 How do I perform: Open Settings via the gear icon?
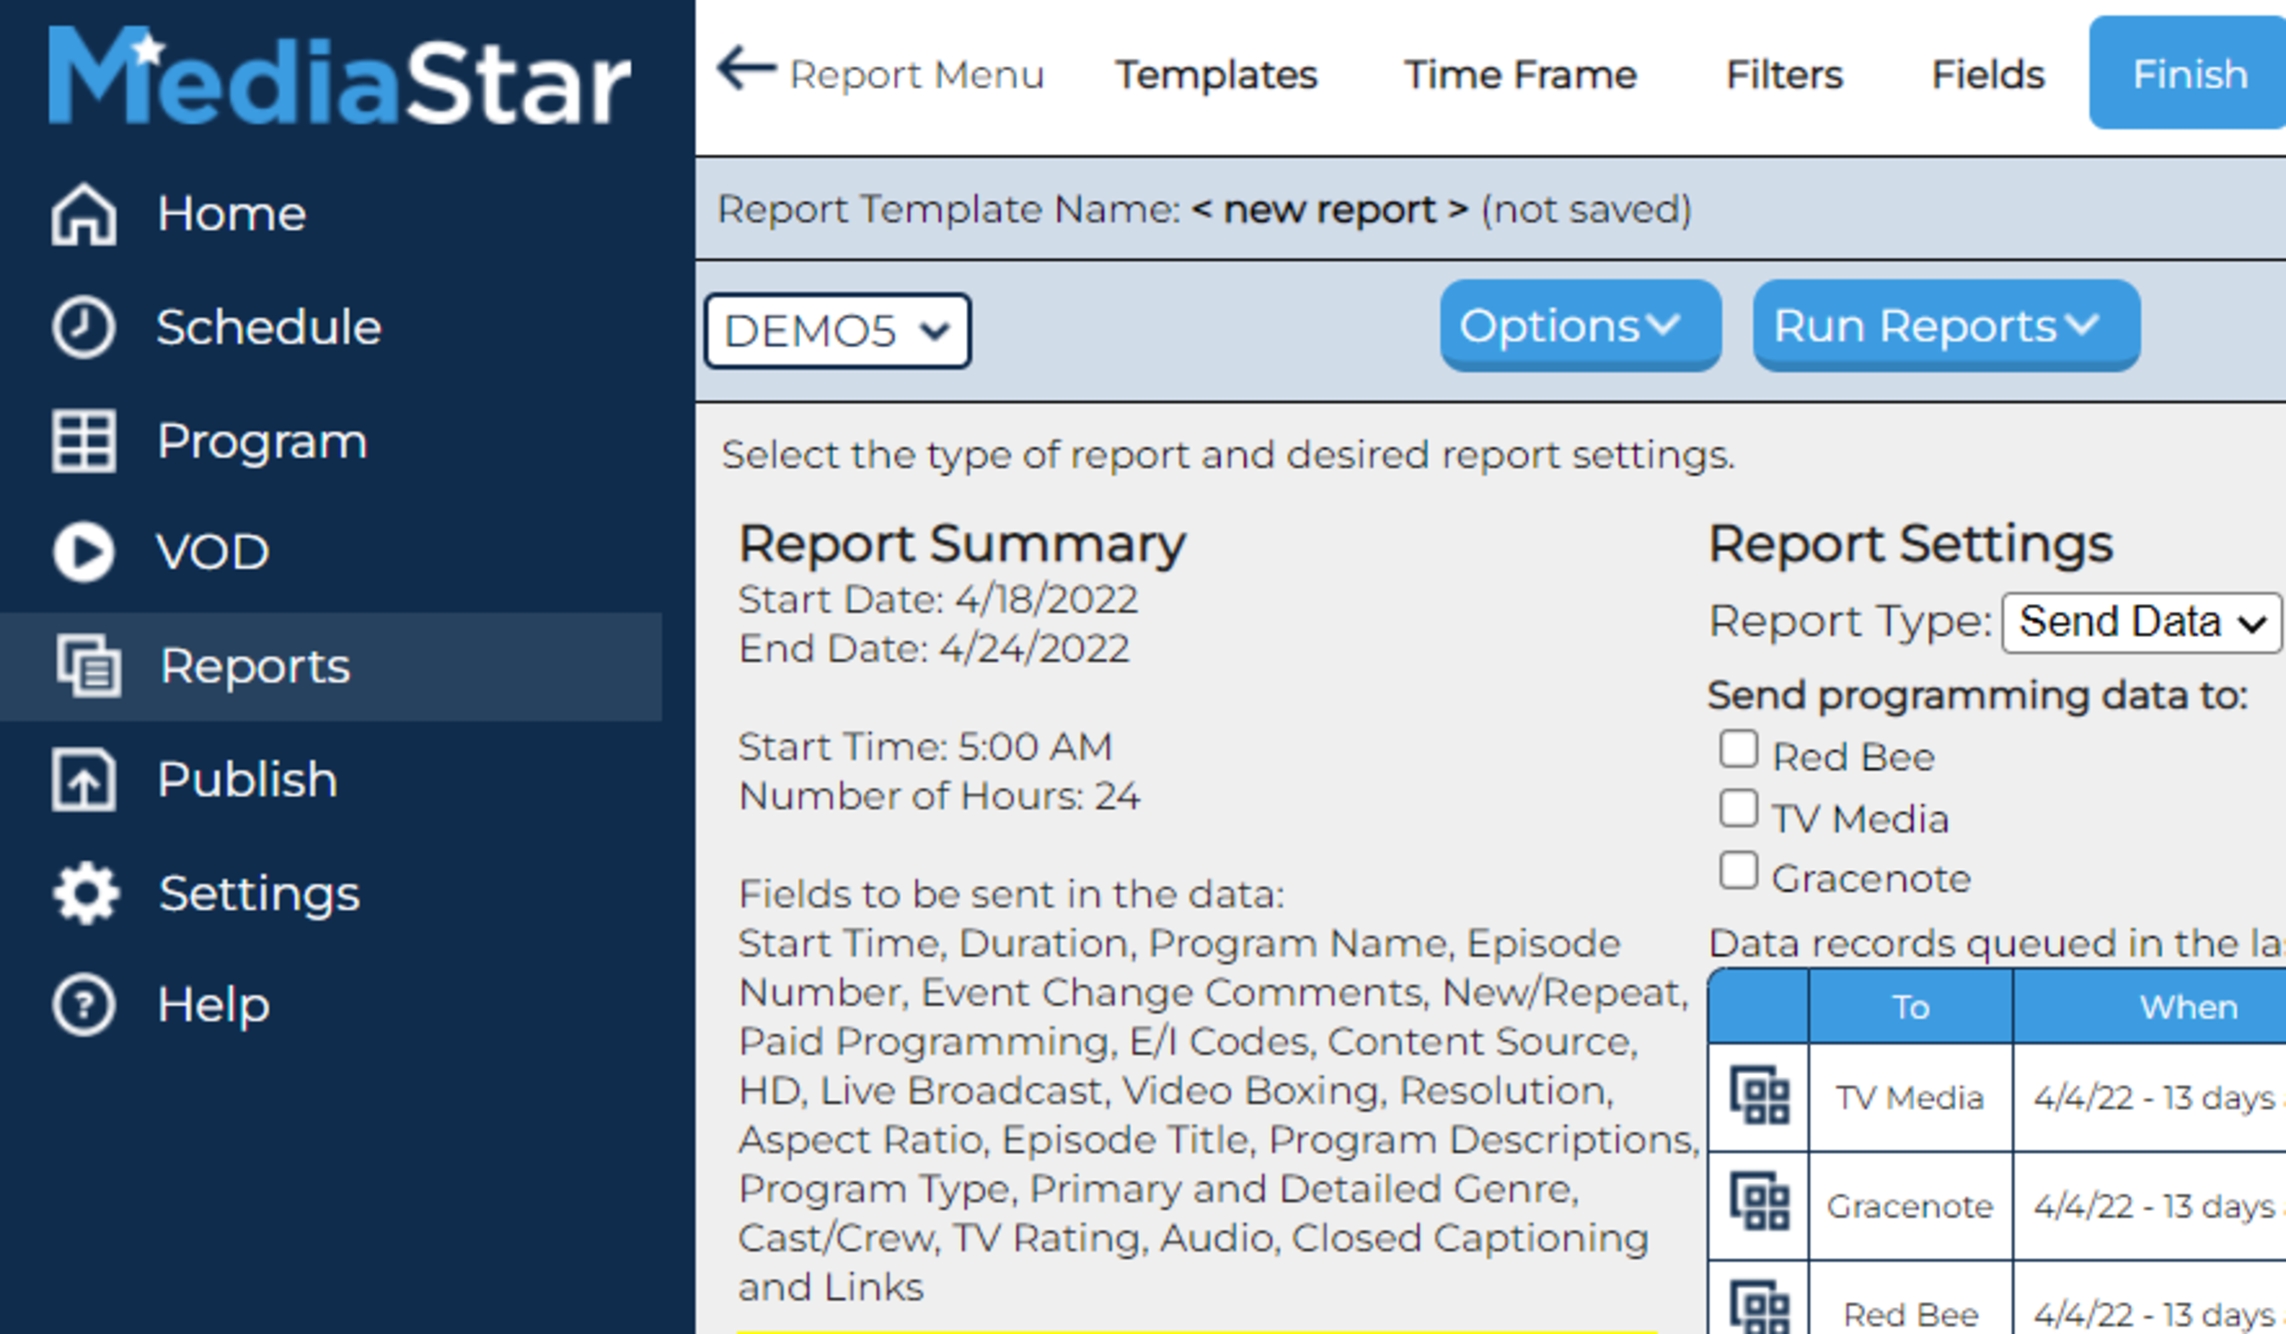[86, 893]
